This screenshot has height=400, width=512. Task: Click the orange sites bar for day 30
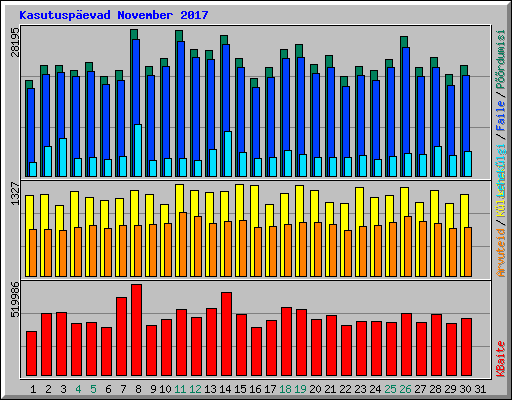click(468, 252)
